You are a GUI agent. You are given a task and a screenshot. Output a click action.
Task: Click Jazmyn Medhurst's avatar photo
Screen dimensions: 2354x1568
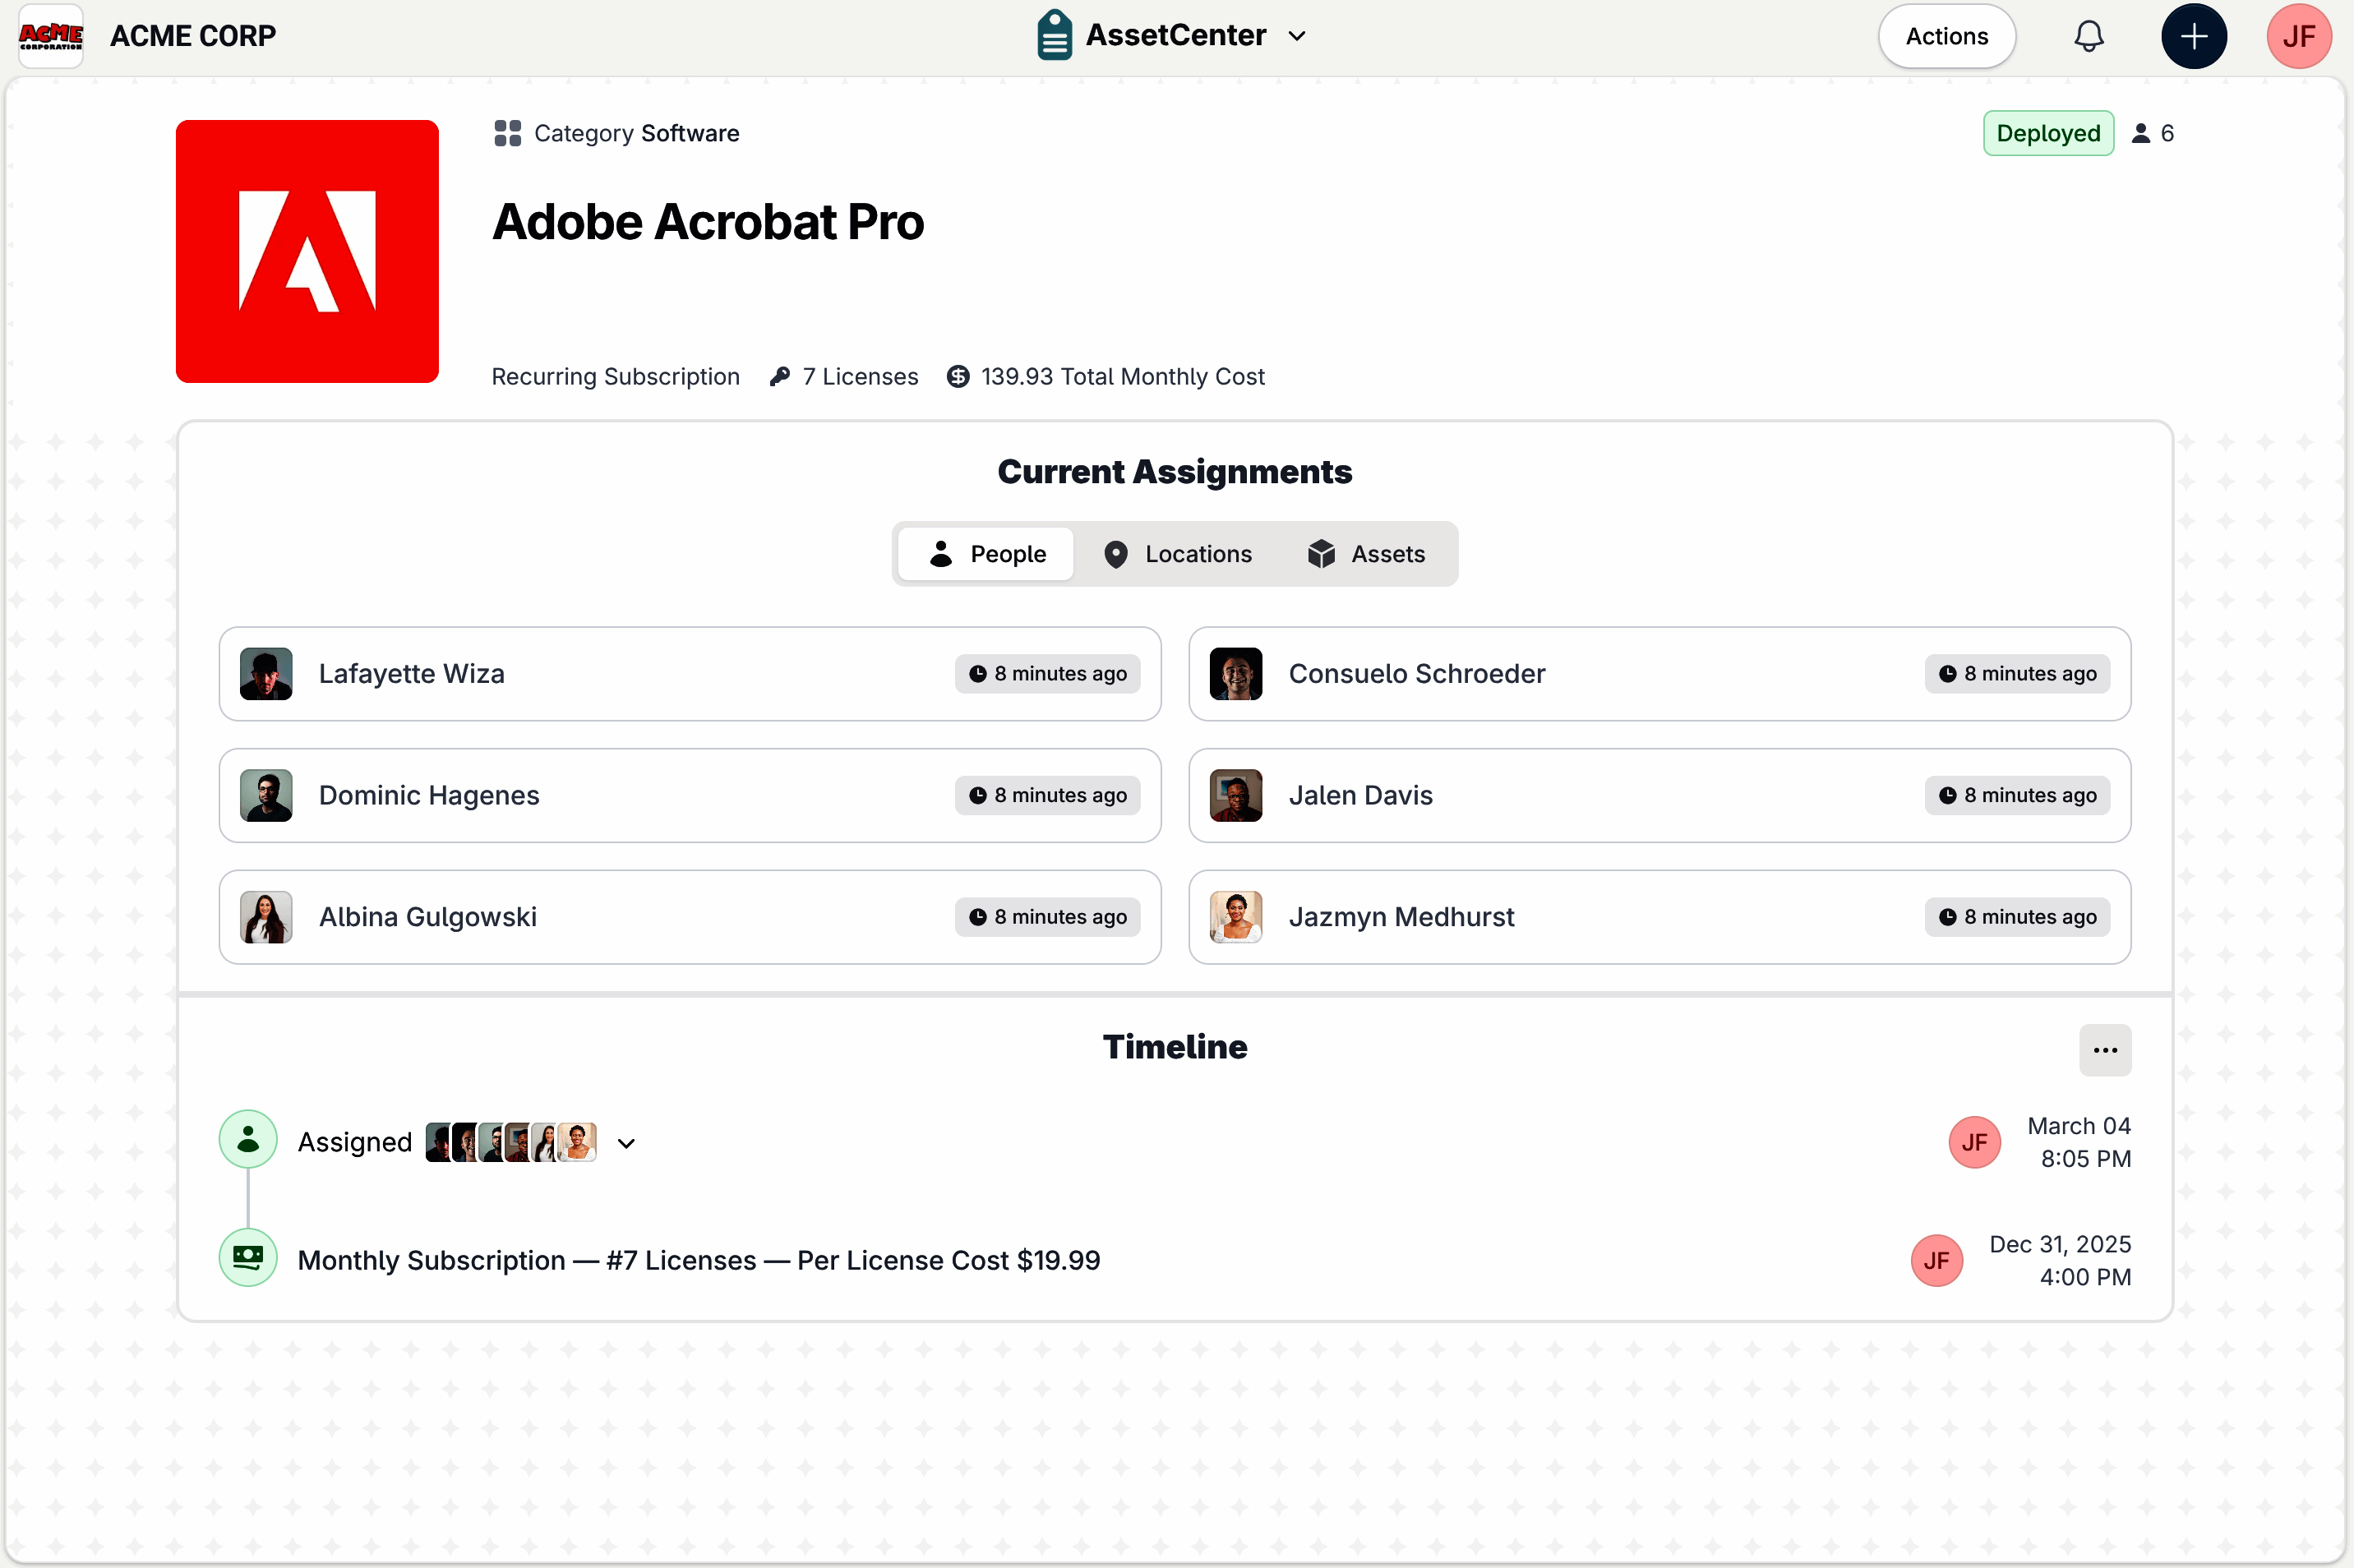tap(1236, 917)
